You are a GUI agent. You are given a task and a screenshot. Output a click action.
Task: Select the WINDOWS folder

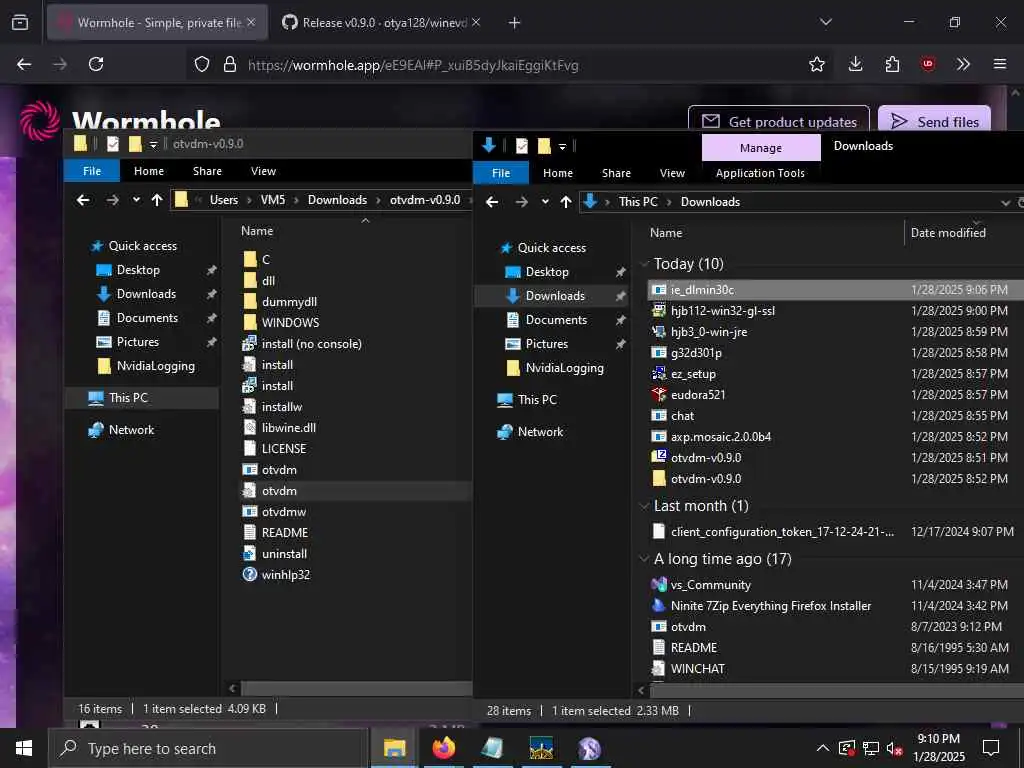pos(290,323)
